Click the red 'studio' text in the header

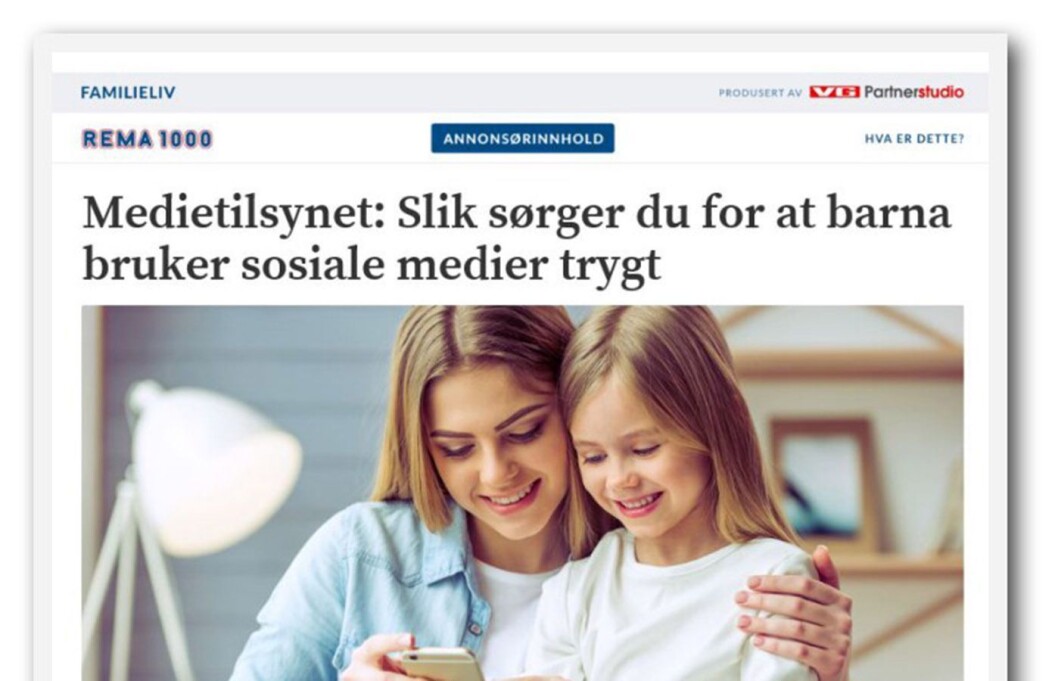941,92
